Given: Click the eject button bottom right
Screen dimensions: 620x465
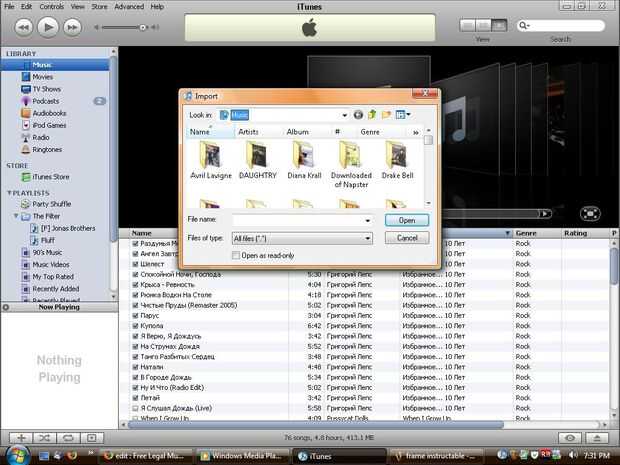Looking at the screenshot, I should click(x=597, y=438).
